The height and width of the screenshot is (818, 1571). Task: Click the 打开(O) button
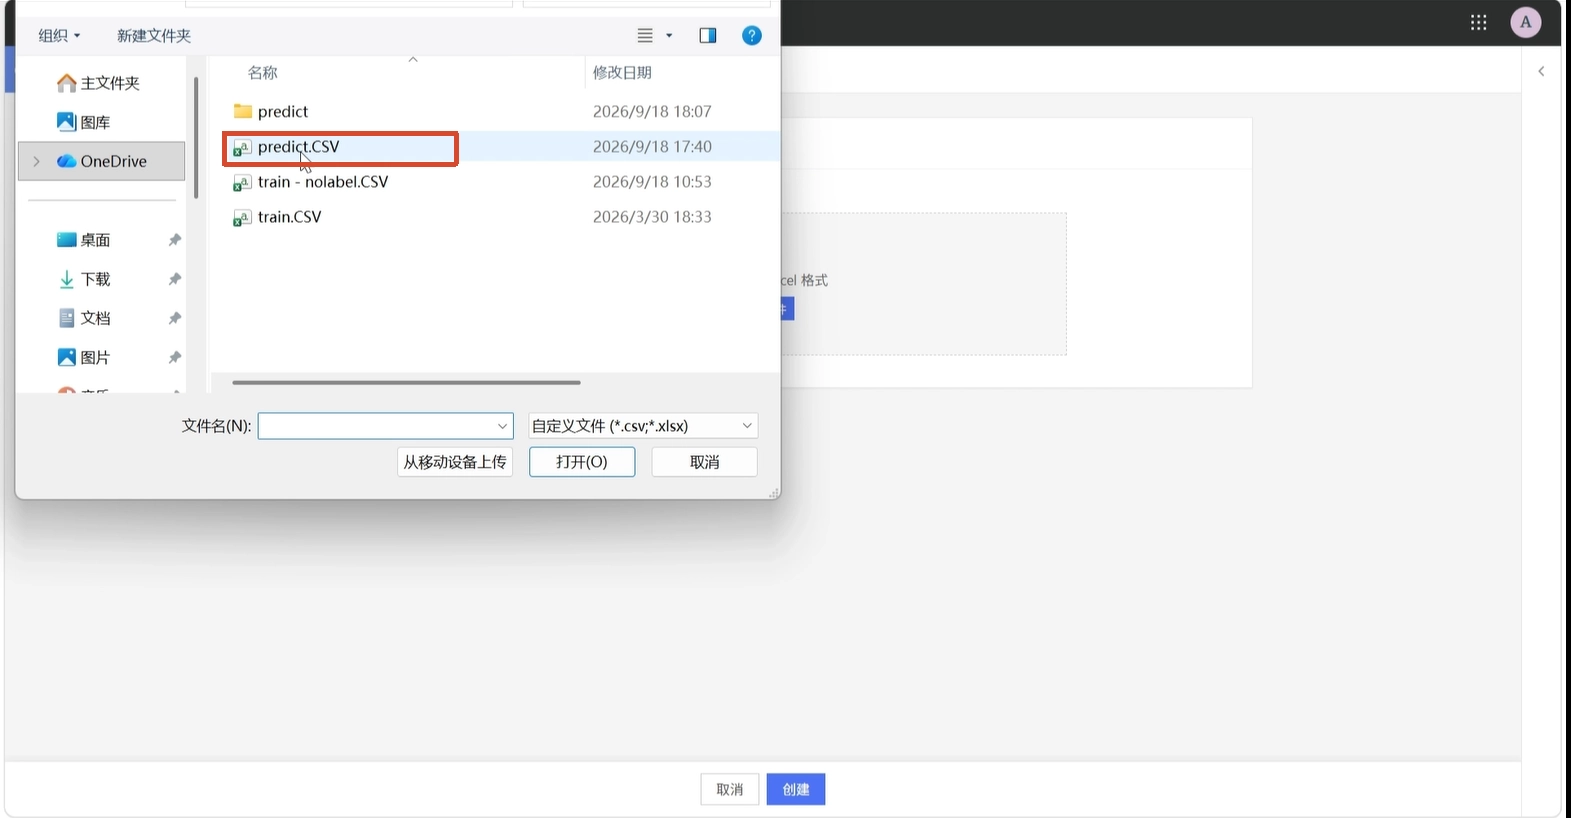pyautogui.click(x=582, y=462)
